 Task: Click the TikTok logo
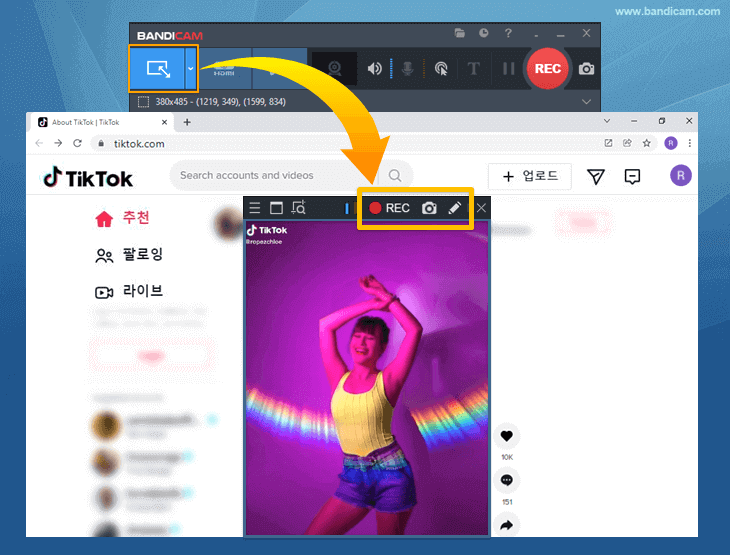click(88, 177)
